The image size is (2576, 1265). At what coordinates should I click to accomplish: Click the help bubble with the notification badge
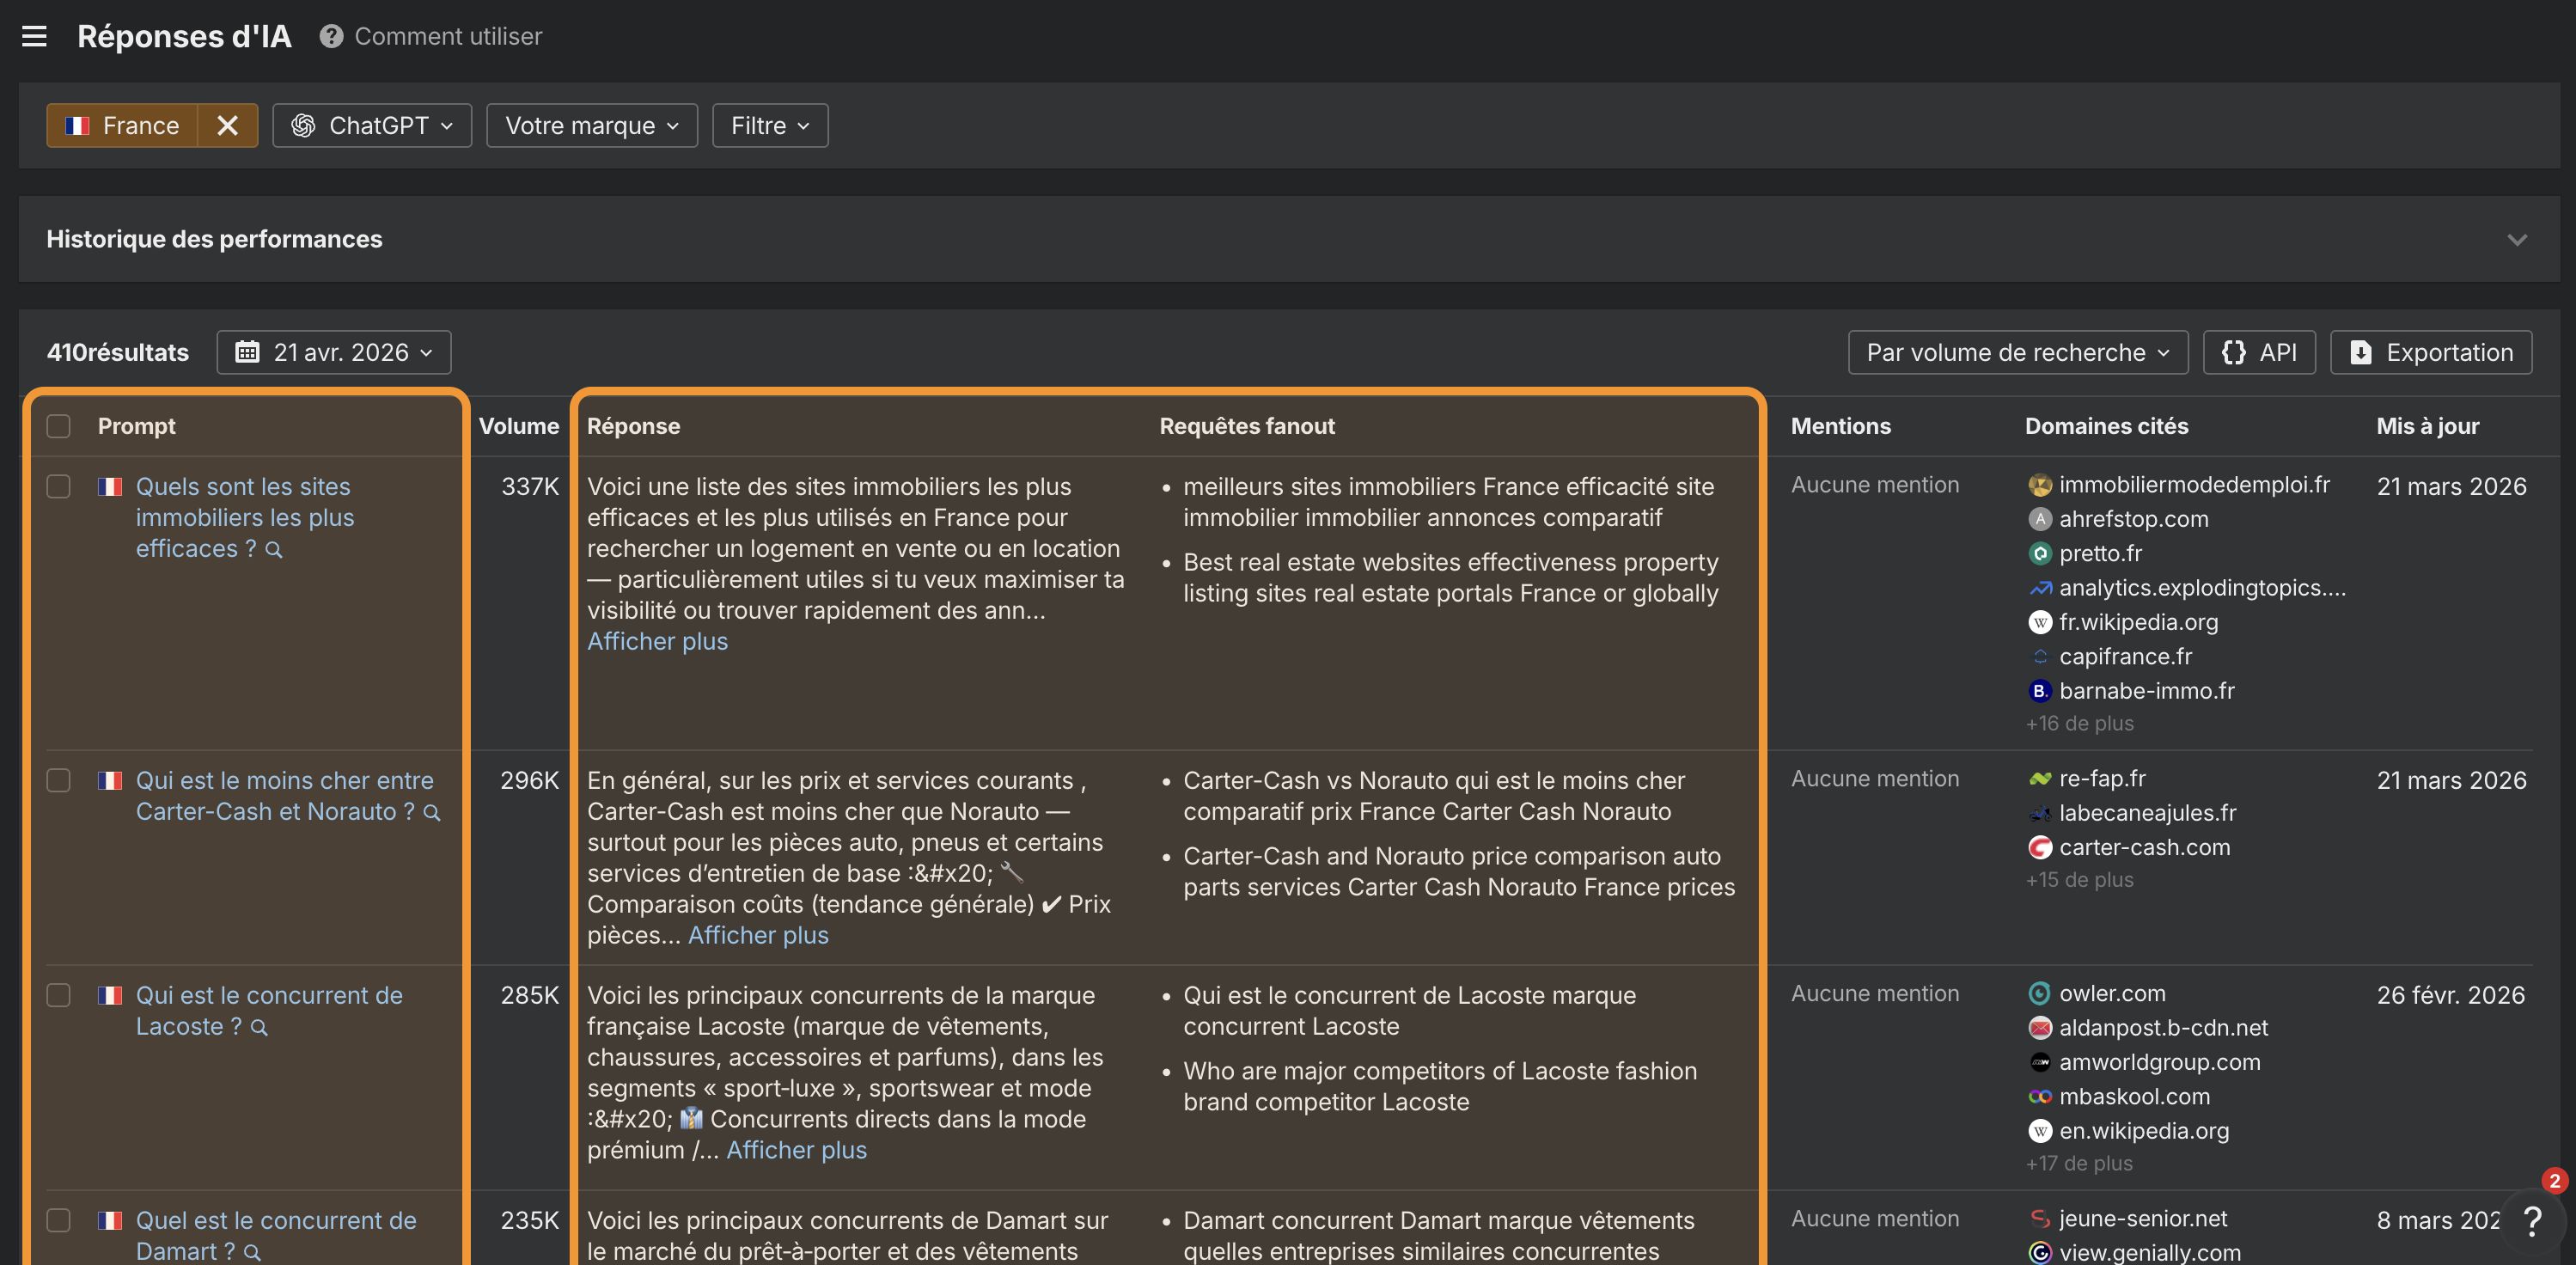2533,1221
